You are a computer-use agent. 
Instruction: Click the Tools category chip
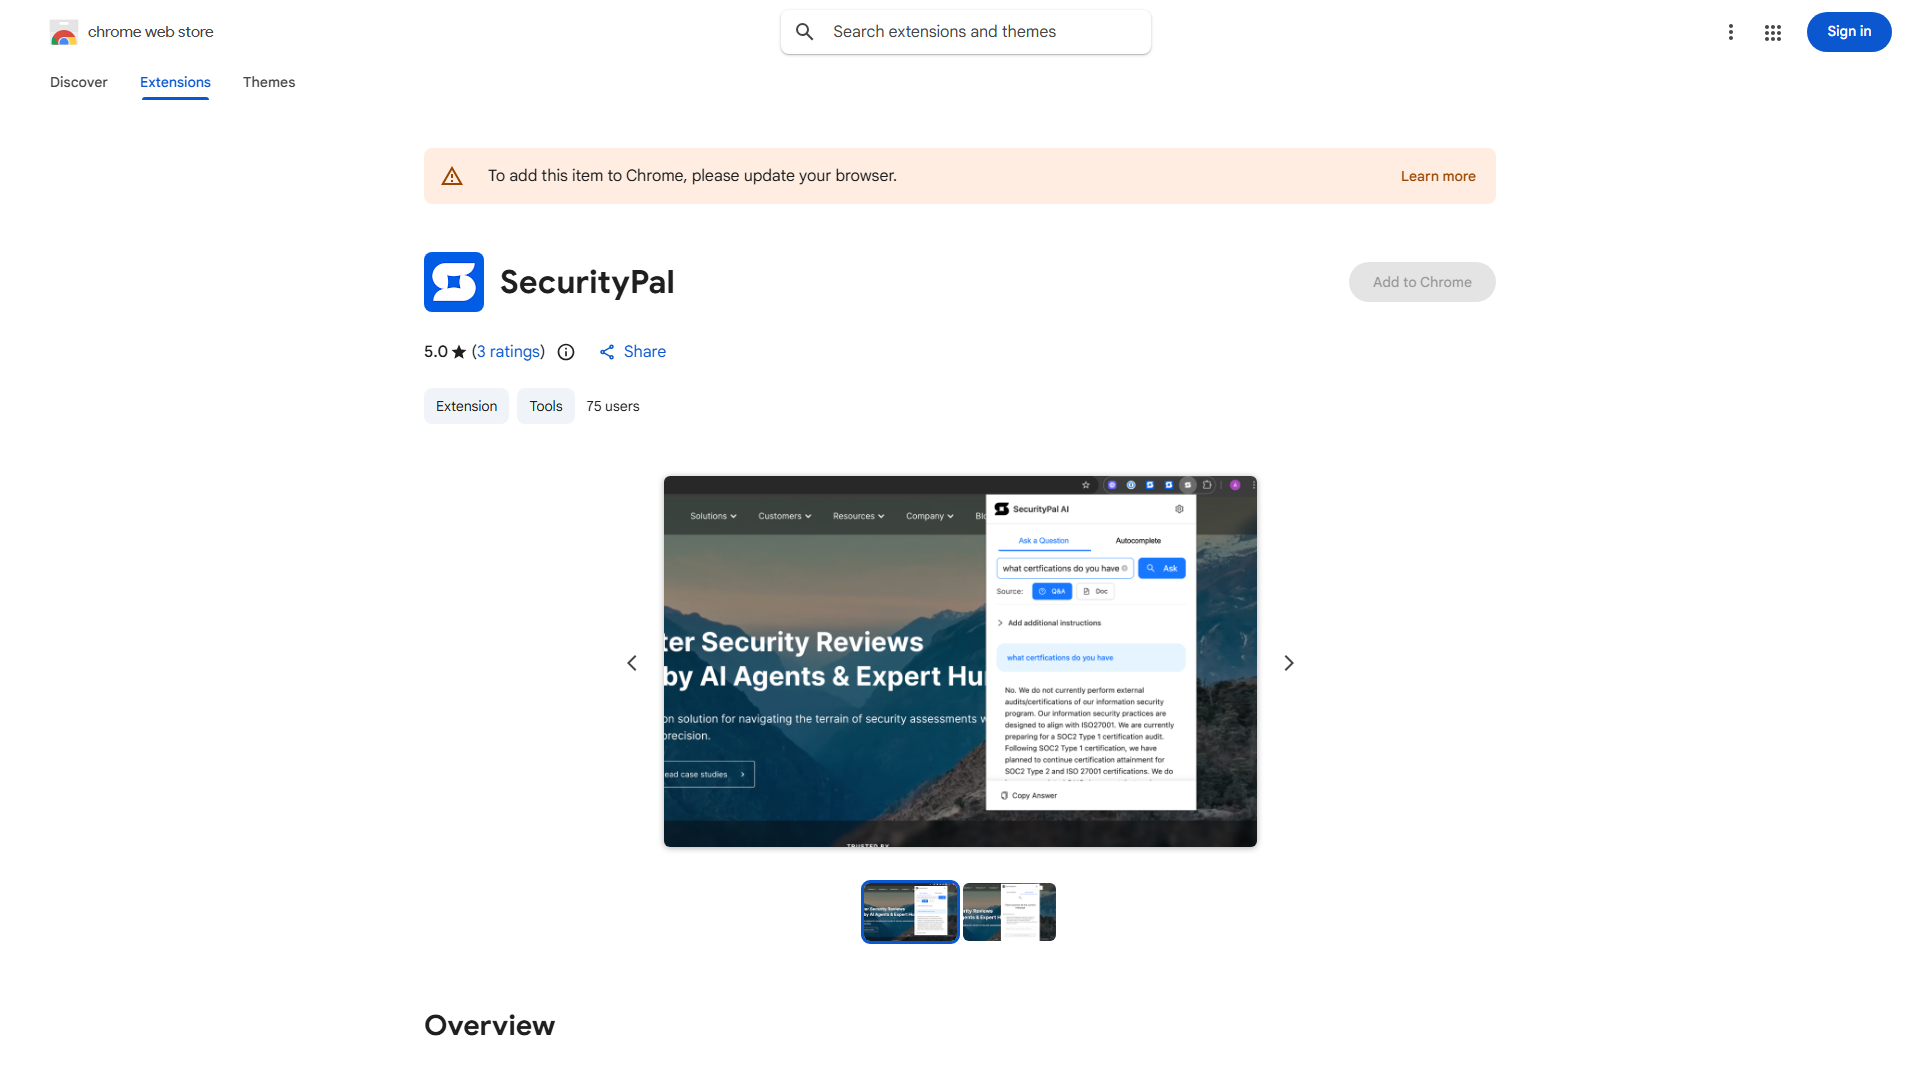(545, 406)
